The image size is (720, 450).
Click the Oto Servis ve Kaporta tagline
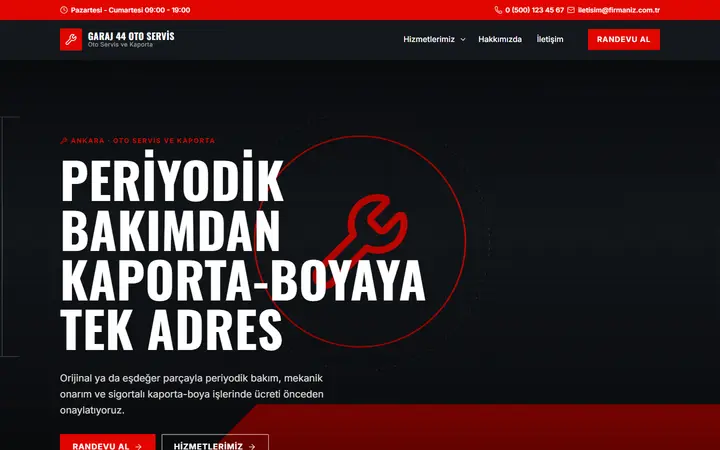(x=120, y=45)
